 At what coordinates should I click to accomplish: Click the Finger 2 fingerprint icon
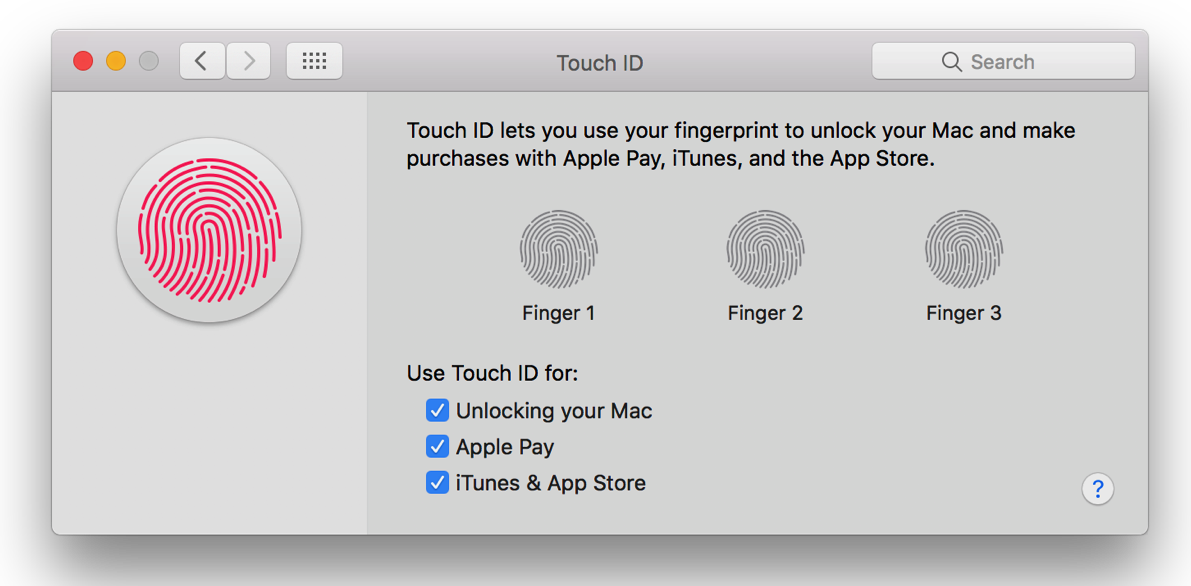[766, 248]
